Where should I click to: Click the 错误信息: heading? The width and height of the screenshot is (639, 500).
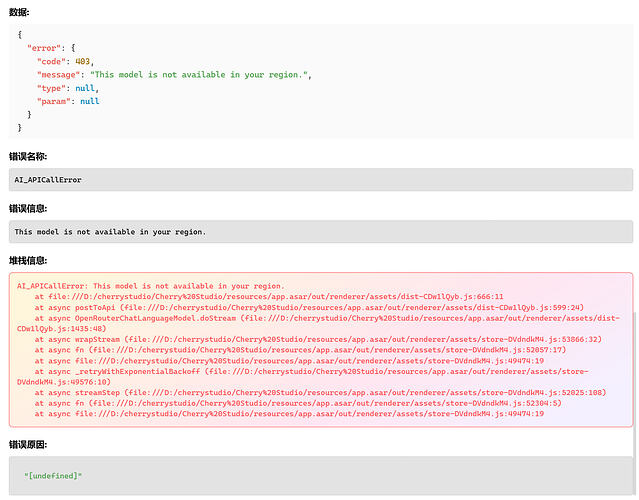(x=28, y=209)
